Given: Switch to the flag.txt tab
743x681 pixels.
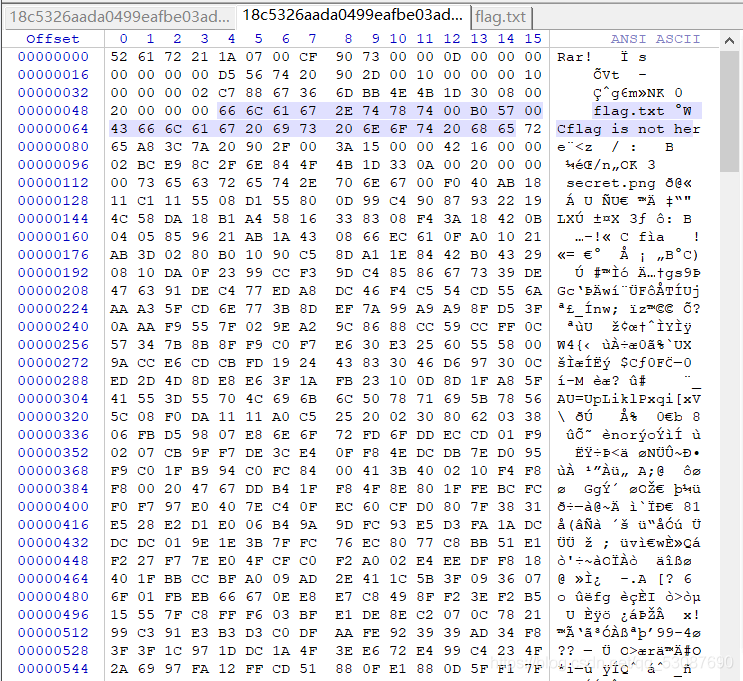Looking at the screenshot, I should [x=500, y=17].
